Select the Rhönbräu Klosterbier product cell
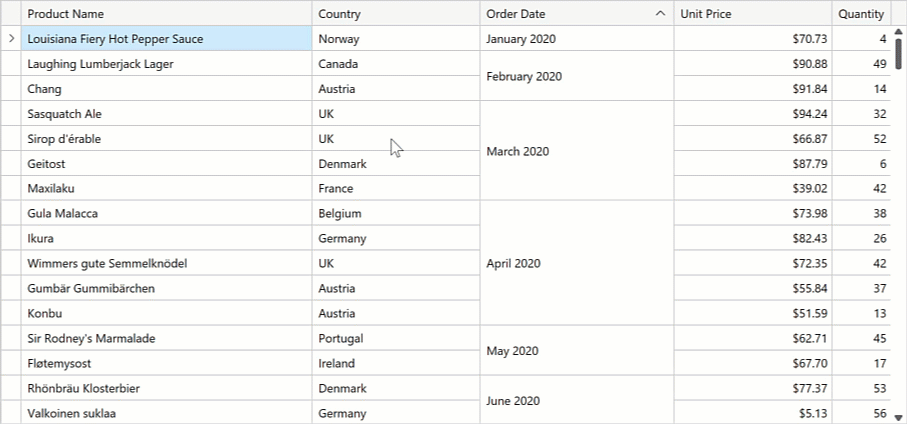Screen dimensions: 907x424 pyautogui.click(x=166, y=389)
